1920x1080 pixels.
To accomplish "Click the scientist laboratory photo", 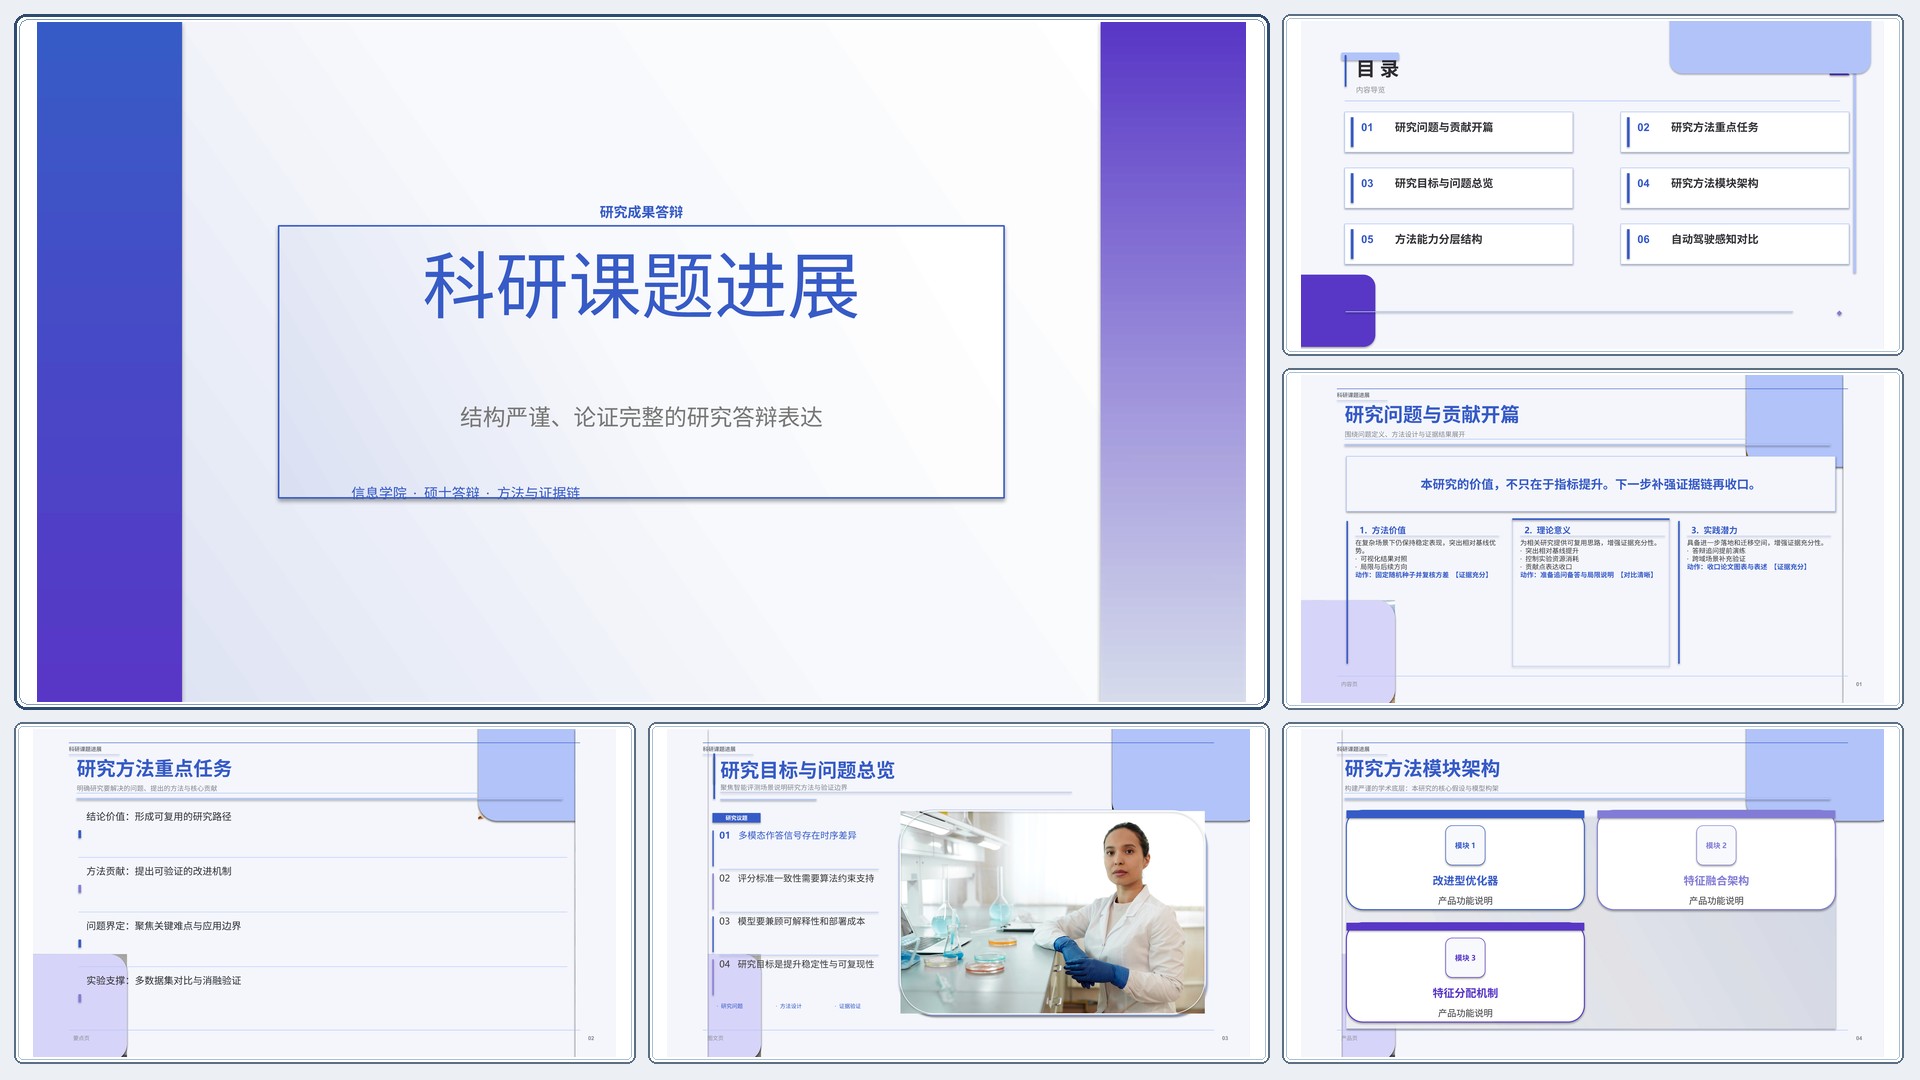I will (x=1052, y=913).
